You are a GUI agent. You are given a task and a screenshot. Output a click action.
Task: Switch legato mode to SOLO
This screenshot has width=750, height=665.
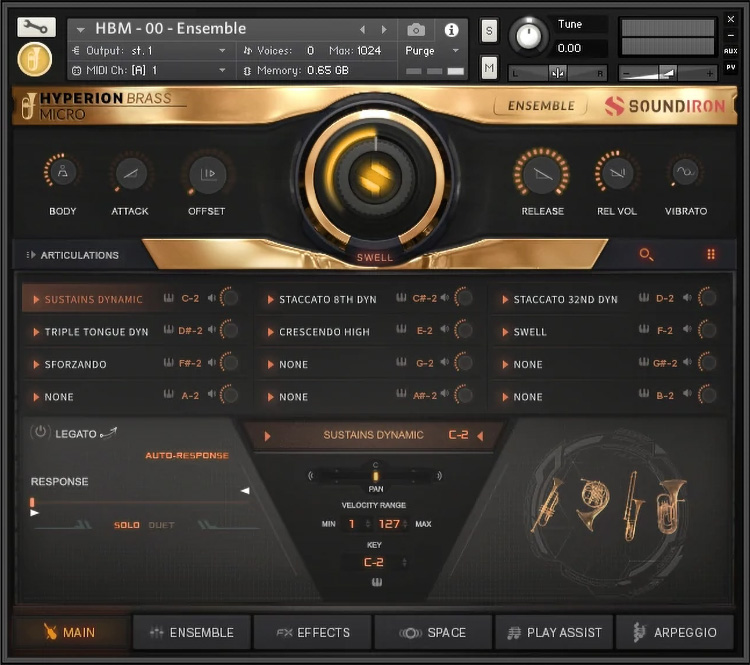point(127,525)
